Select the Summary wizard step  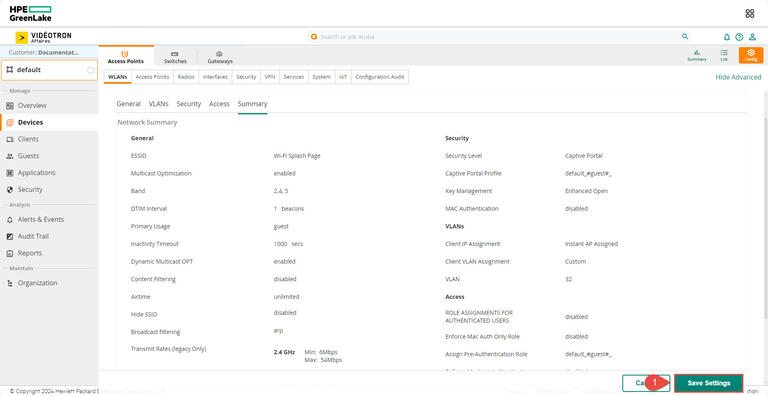point(252,104)
